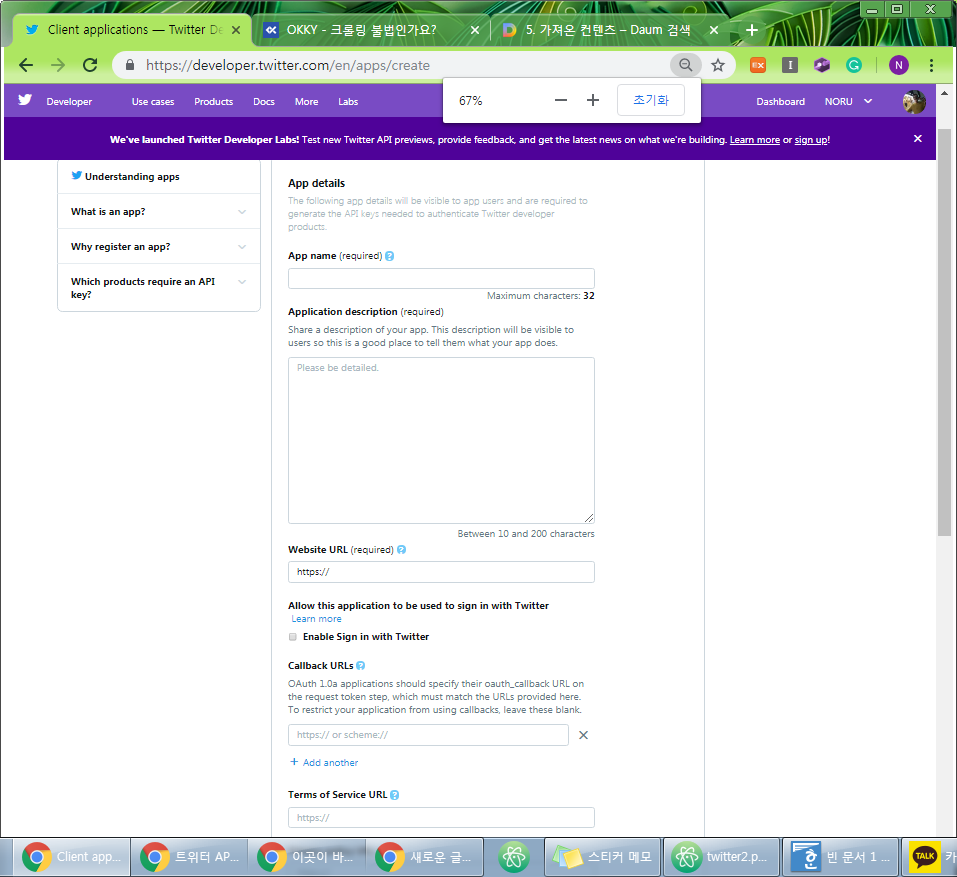Image resolution: width=957 pixels, height=877 pixels.
Task: Click help icon next to App name
Action: 389,256
